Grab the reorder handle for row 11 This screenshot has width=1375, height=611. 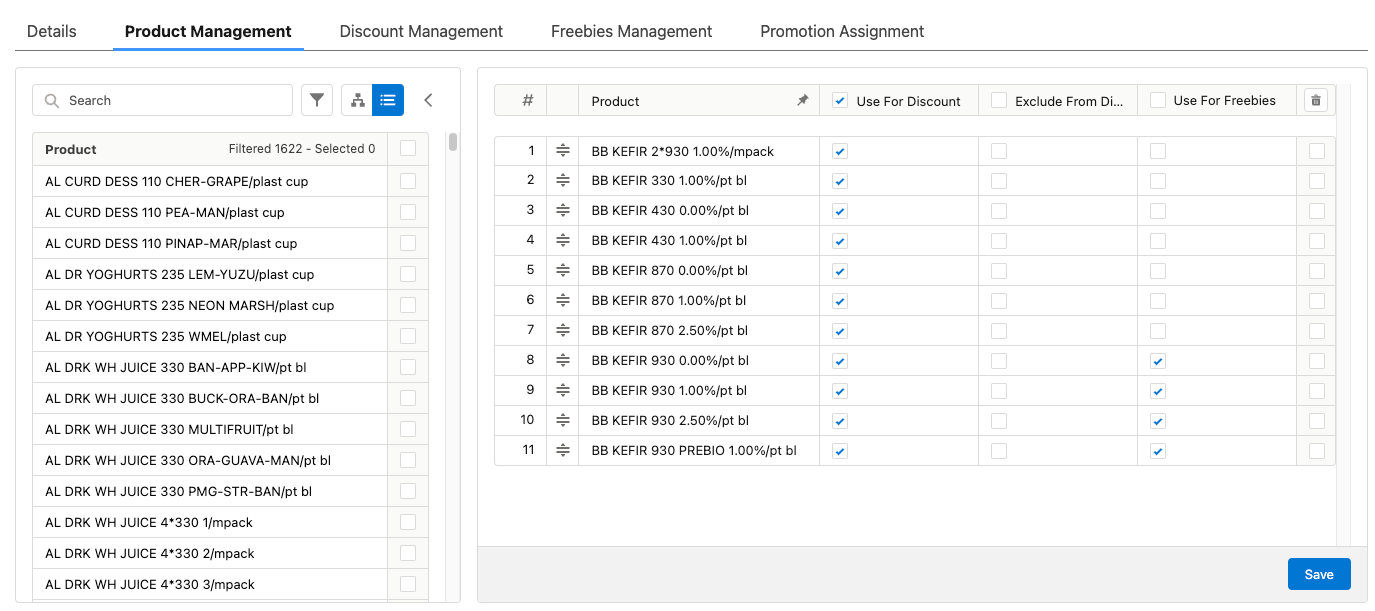(563, 450)
